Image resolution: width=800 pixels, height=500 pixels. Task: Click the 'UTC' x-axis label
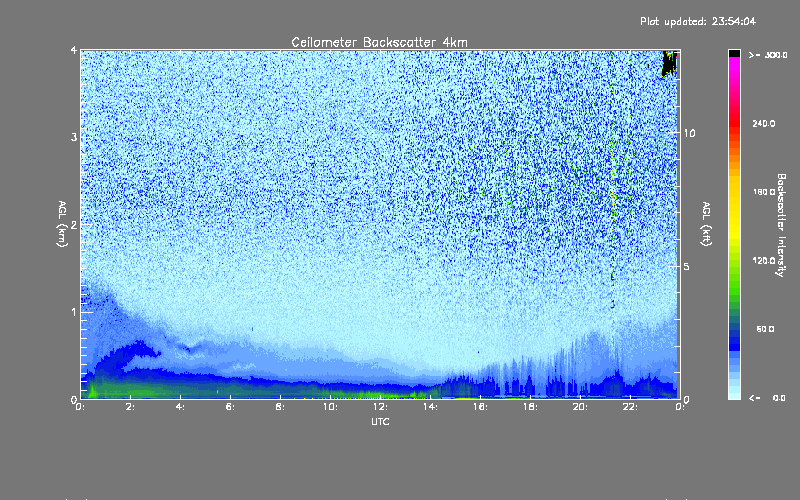tap(380, 422)
